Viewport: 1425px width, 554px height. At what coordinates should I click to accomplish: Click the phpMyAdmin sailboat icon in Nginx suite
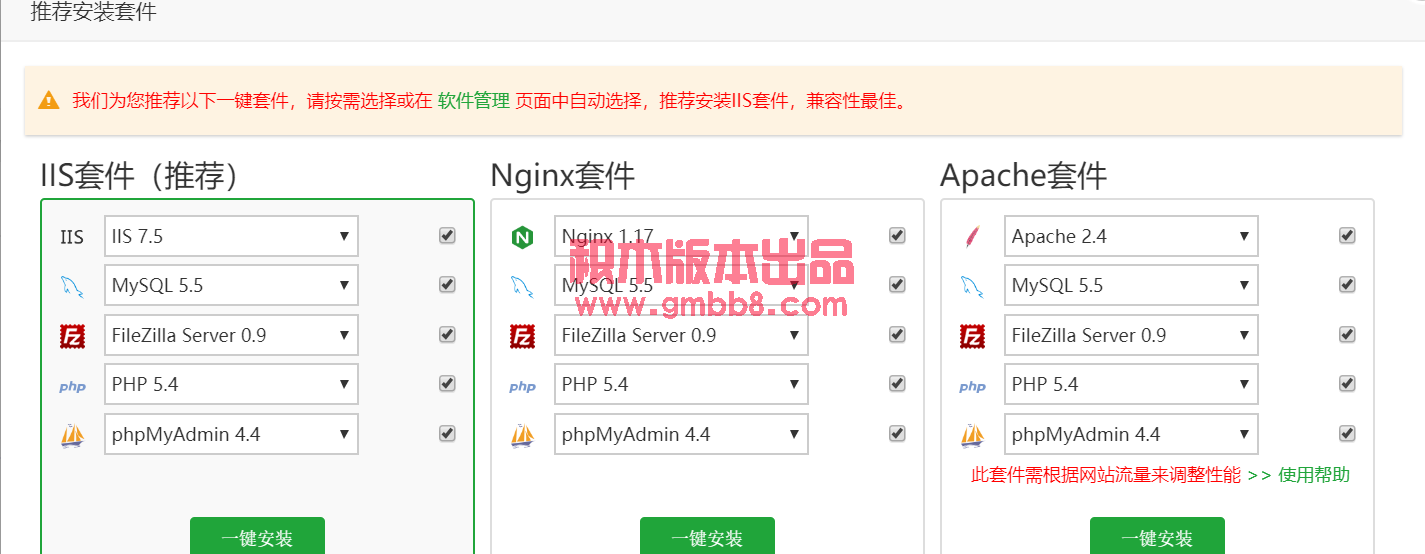click(x=522, y=435)
